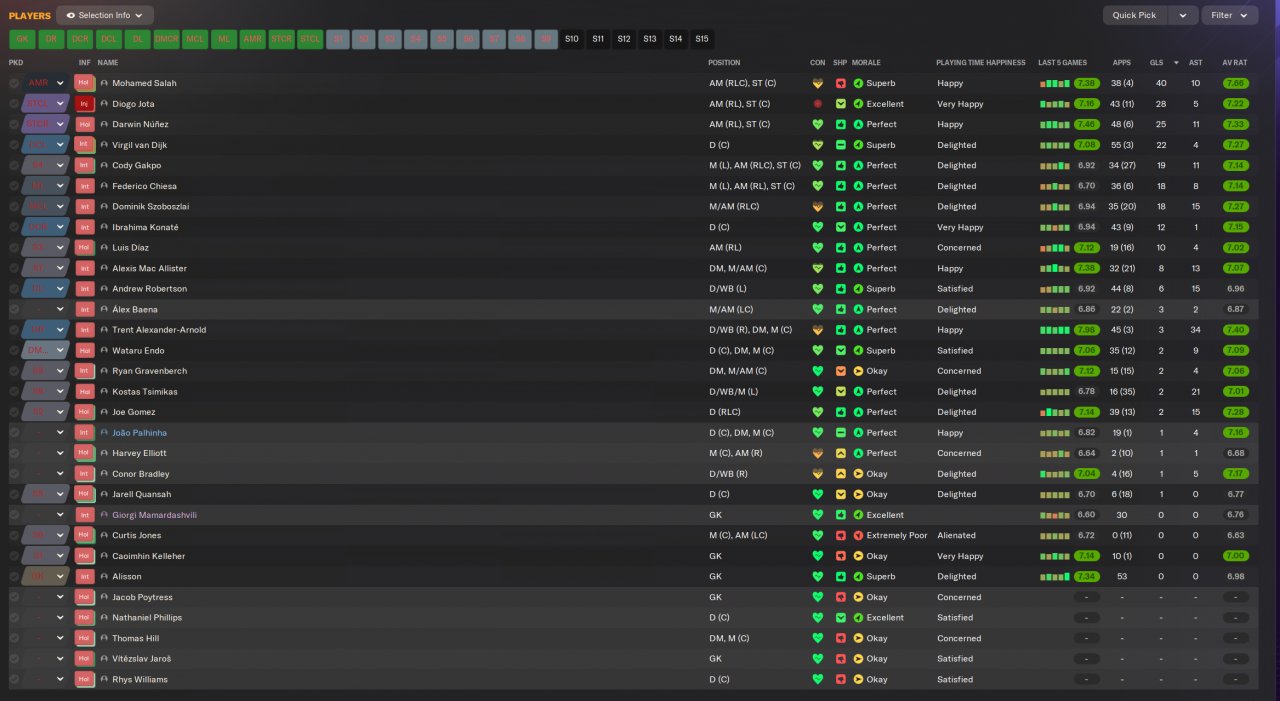Viewport: 1280px width, 701px height.
Task: Click Alisson's condition heart icon
Action: pos(818,577)
